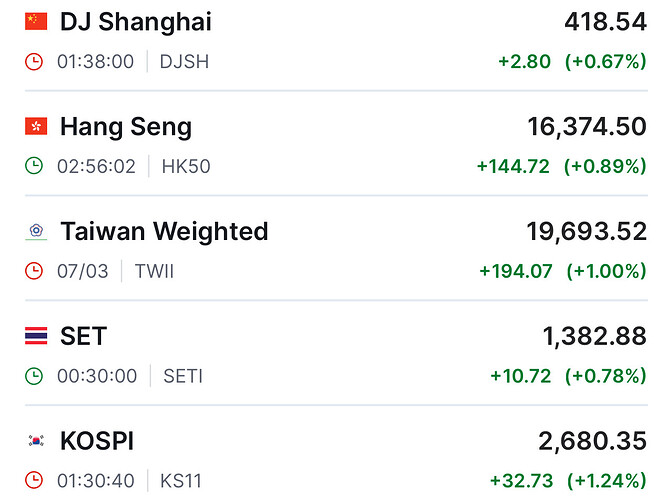The image size is (672, 500).
Task: Click the South Korea flag beside KOSPI
Action: click(x=35, y=442)
